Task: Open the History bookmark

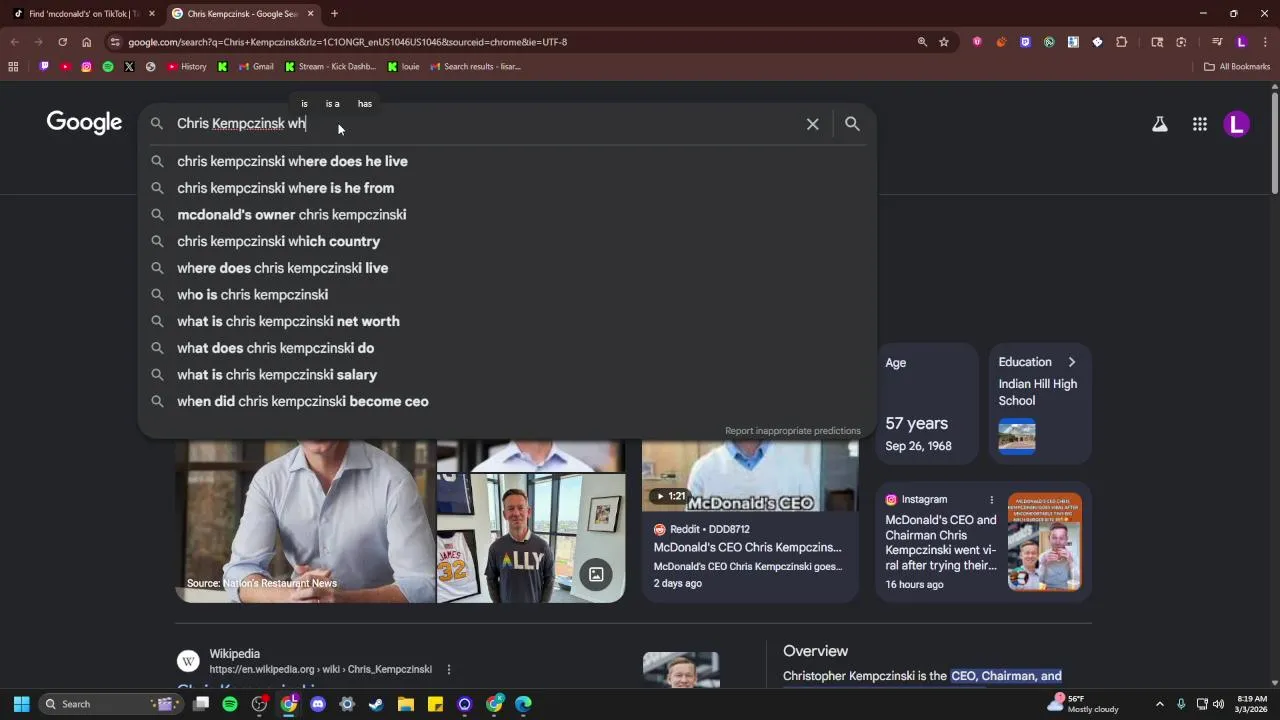Action: pos(187,67)
